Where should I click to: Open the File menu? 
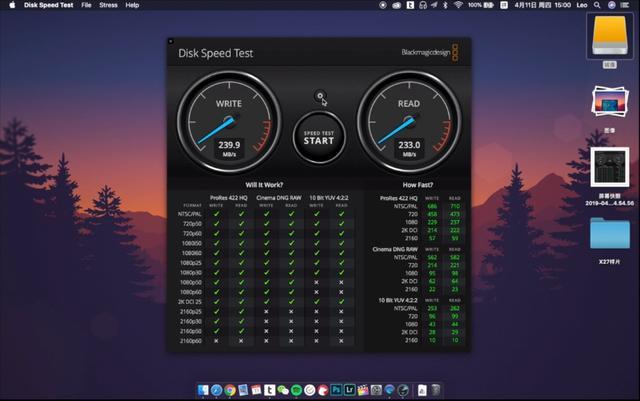coord(86,5)
